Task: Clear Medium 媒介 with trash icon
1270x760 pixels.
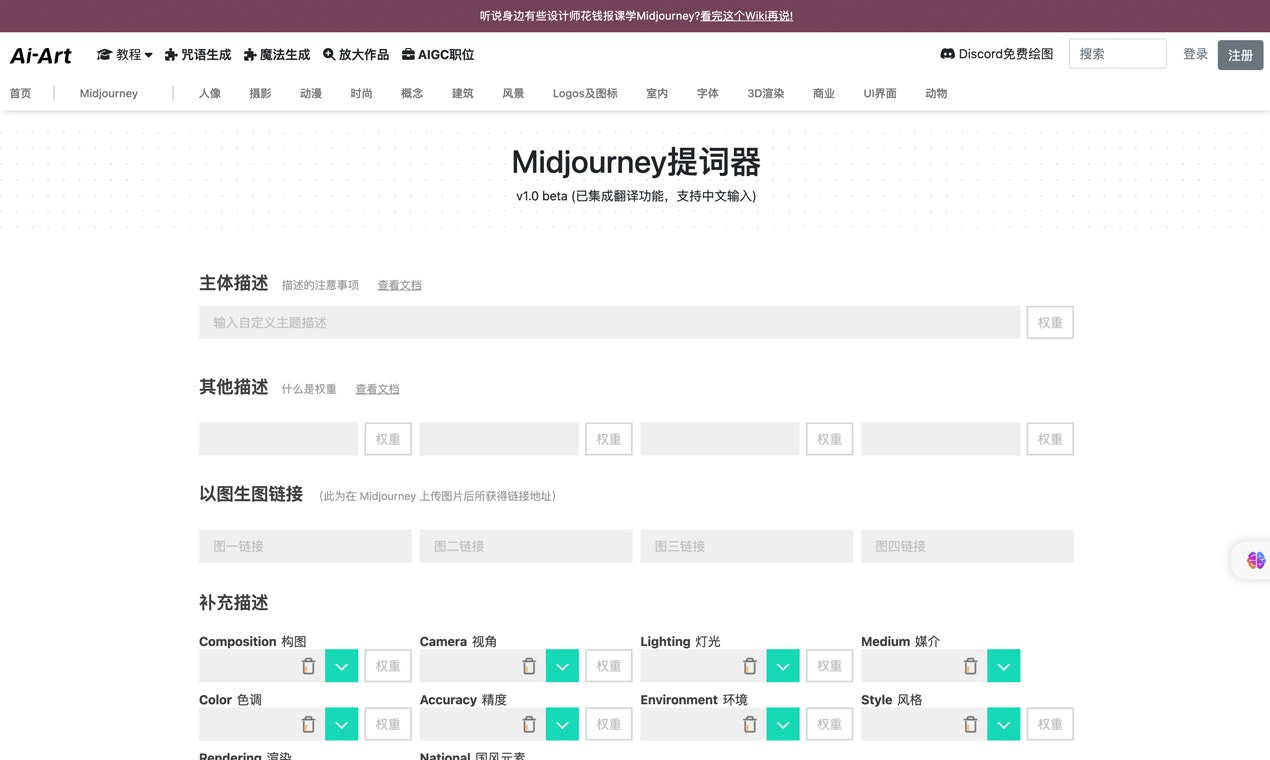Action: coord(970,666)
